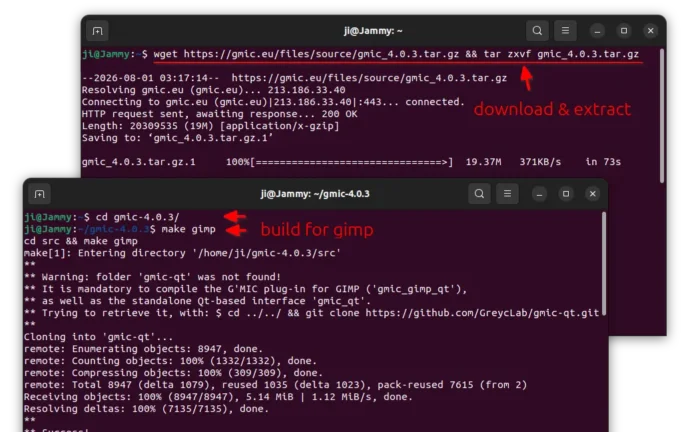
Task: Click 'as well as the standalone Qt-based' line
Action: tap(197, 301)
